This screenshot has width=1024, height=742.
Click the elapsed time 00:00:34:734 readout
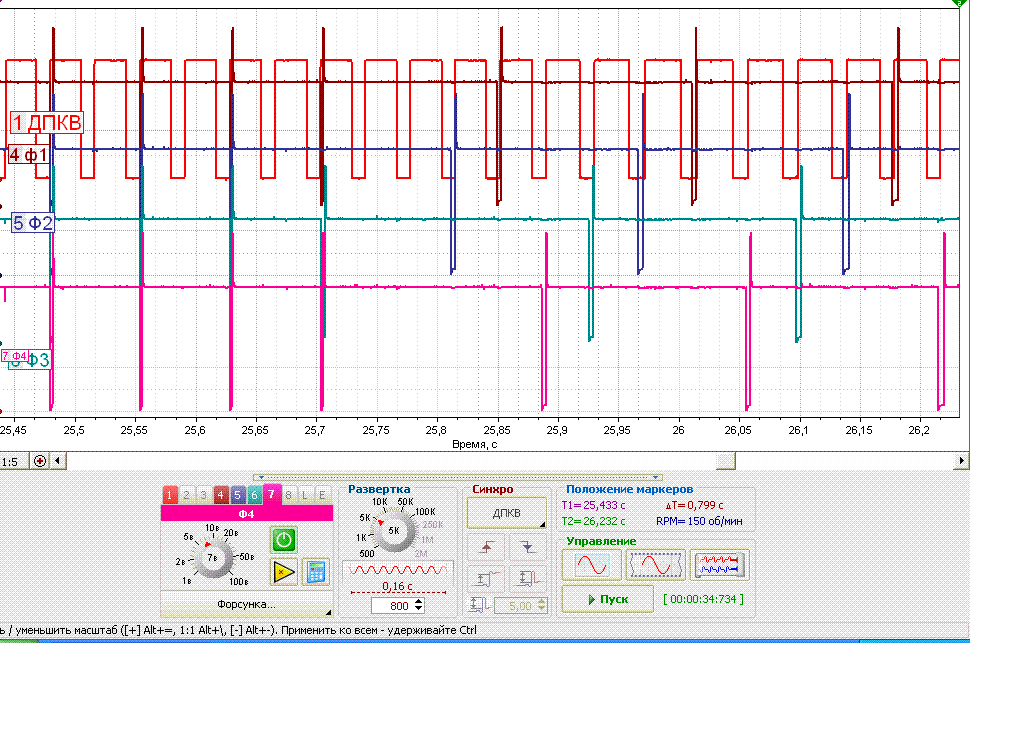(x=703, y=599)
